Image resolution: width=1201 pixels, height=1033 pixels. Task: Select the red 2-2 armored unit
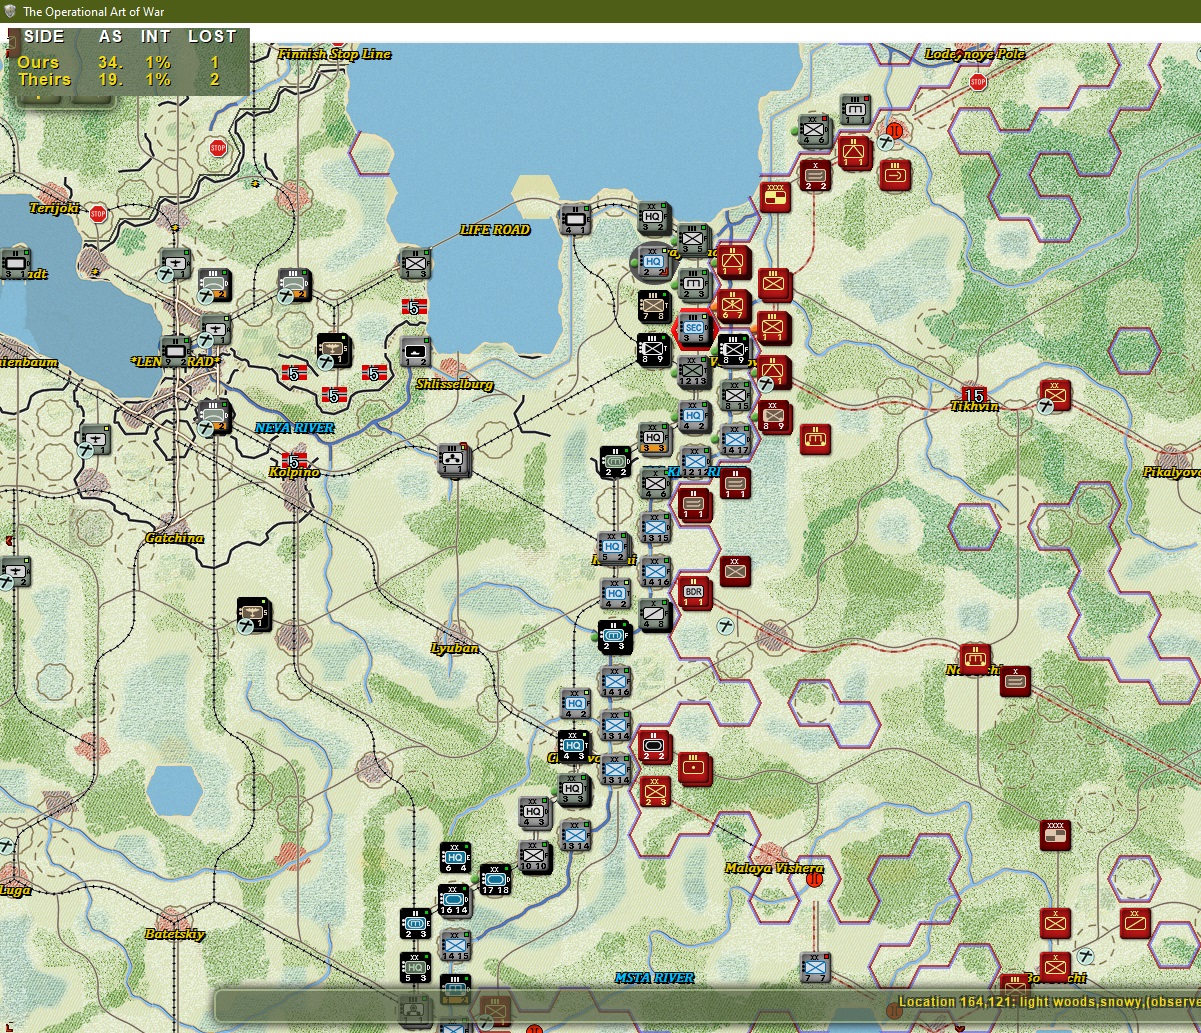click(655, 747)
